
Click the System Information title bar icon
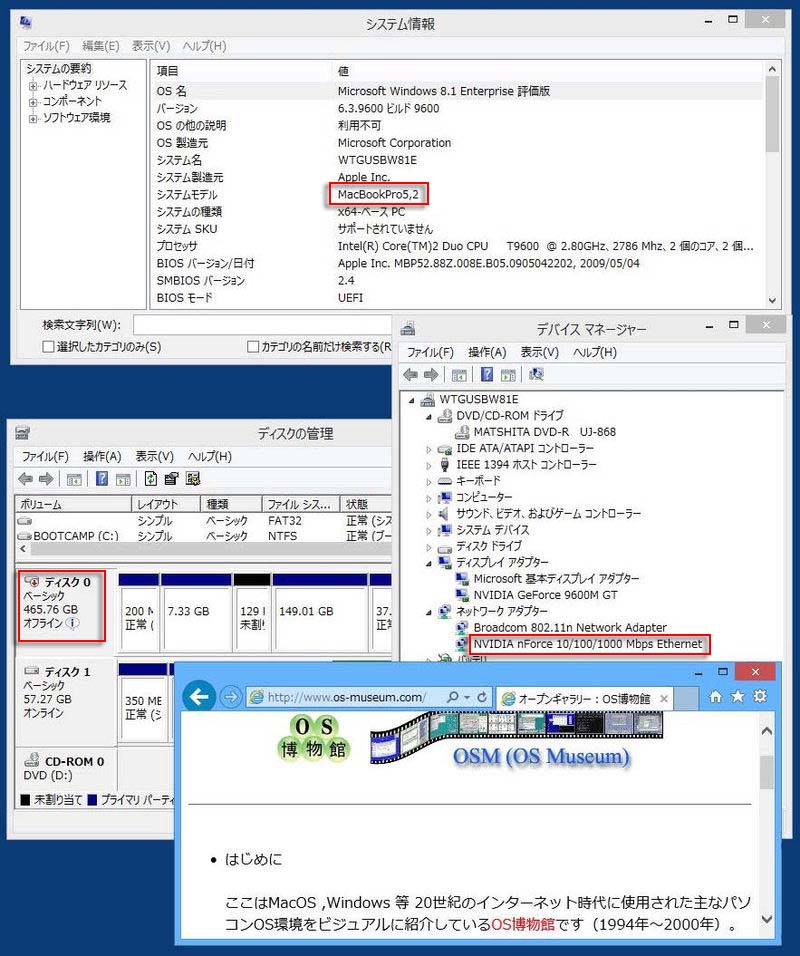(x=26, y=23)
